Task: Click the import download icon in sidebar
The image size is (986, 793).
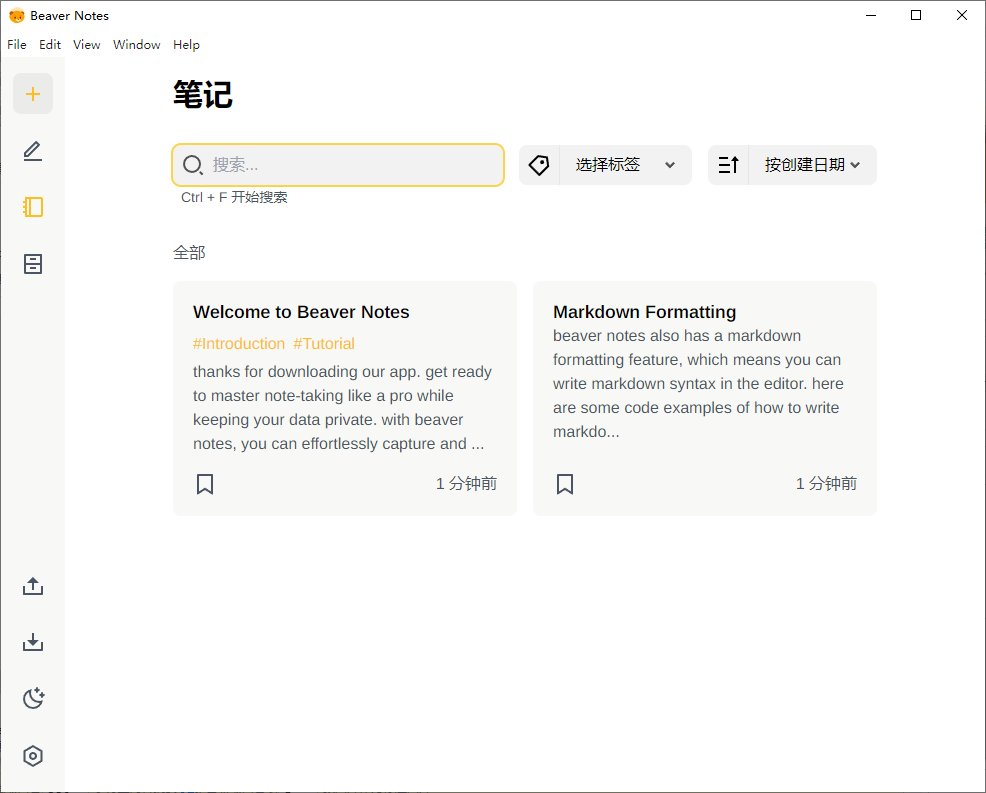Action: pos(33,642)
